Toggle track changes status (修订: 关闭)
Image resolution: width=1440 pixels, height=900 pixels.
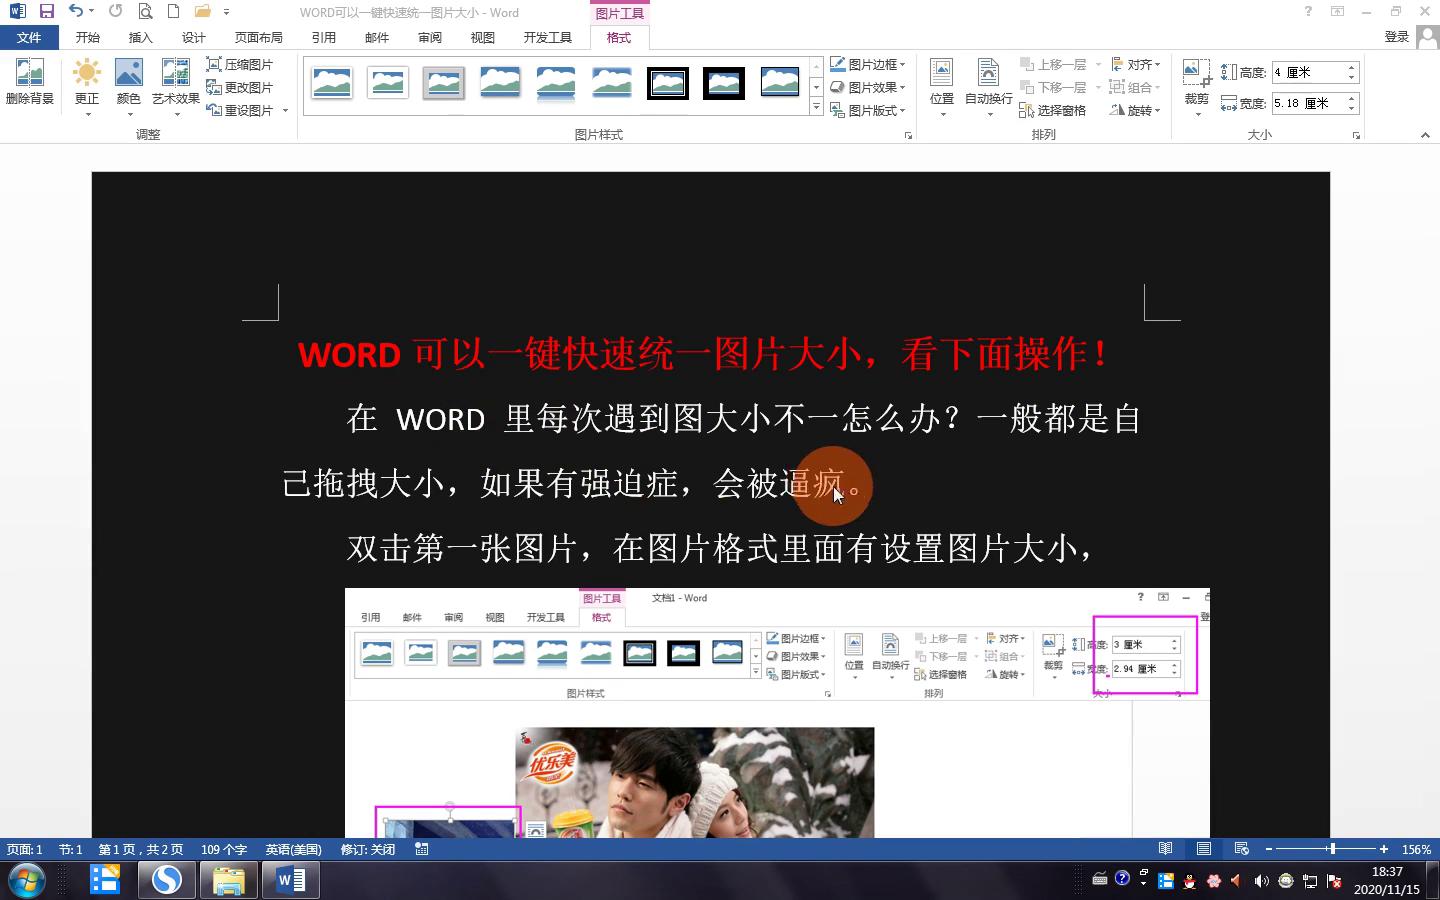click(x=368, y=849)
